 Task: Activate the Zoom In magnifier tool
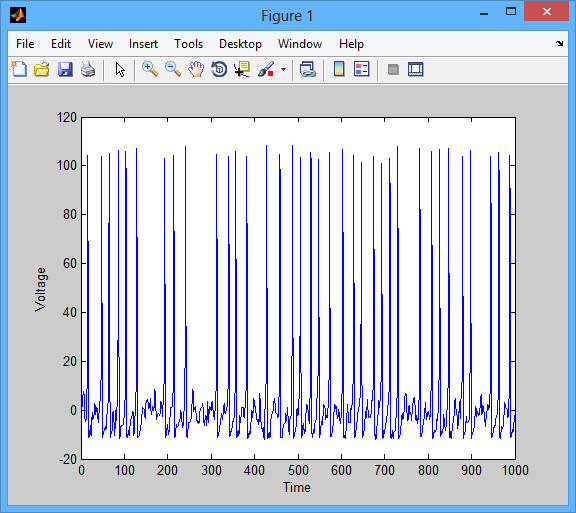(150, 69)
